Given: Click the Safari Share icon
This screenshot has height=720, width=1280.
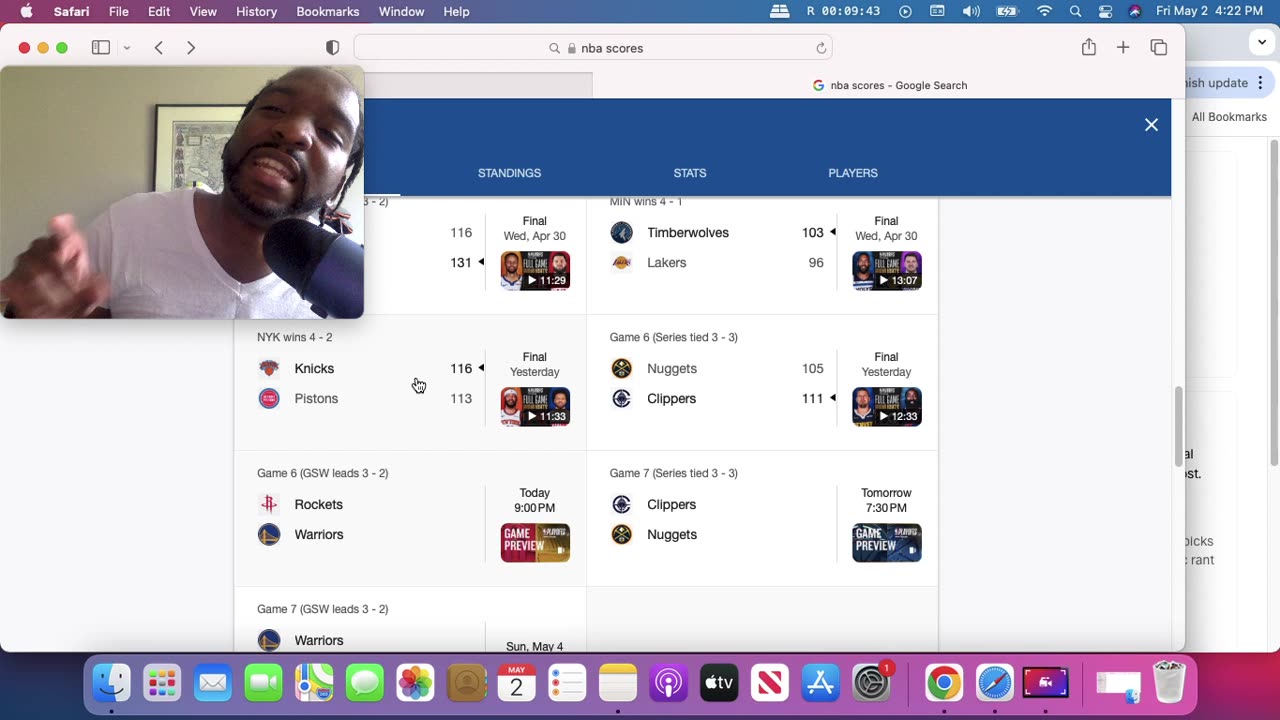Looking at the screenshot, I should pos(1089,47).
